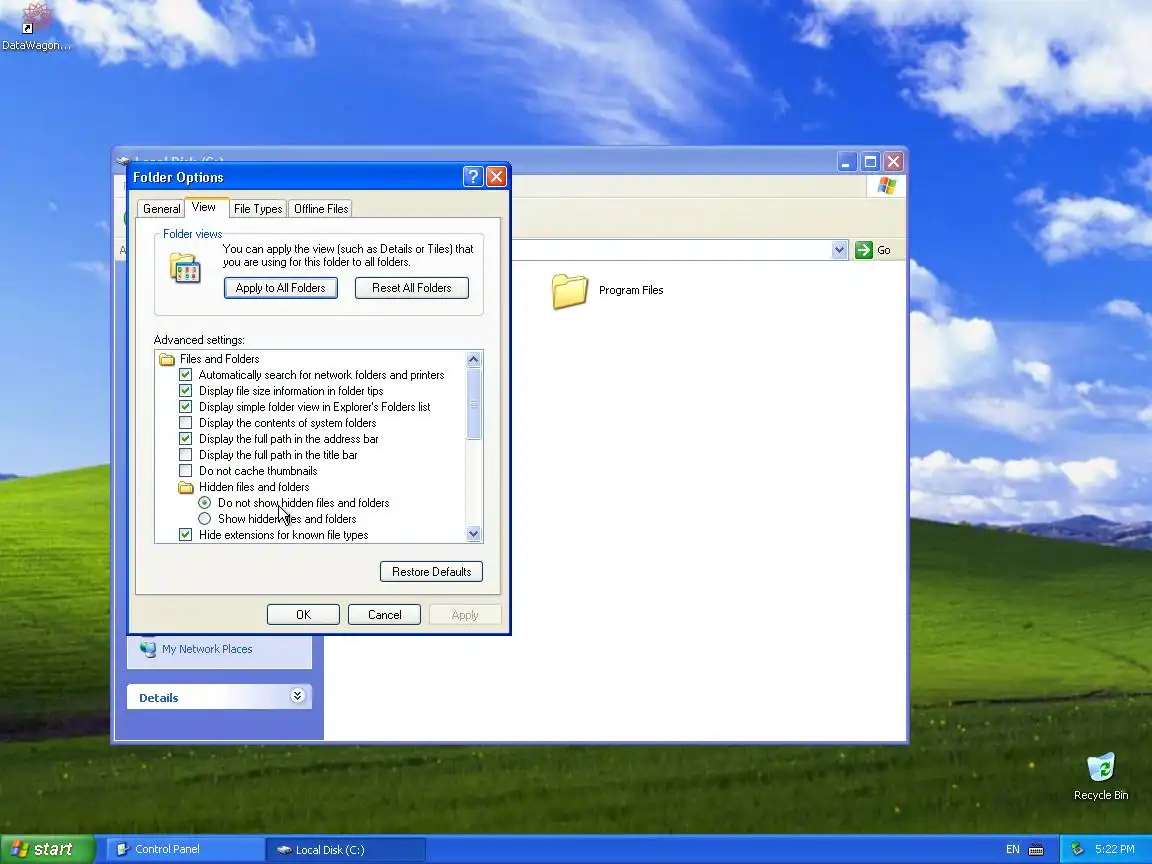Click the EN language indicator
This screenshot has height=864, width=1152.
(1012, 849)
